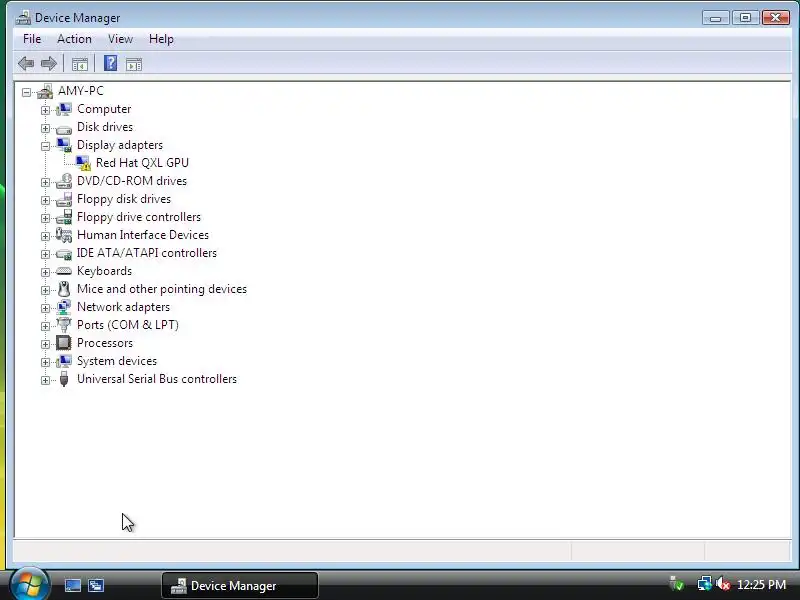Expand the Keyboards category
The height and width of the screenshot is (600, 800).
point(45,272)
